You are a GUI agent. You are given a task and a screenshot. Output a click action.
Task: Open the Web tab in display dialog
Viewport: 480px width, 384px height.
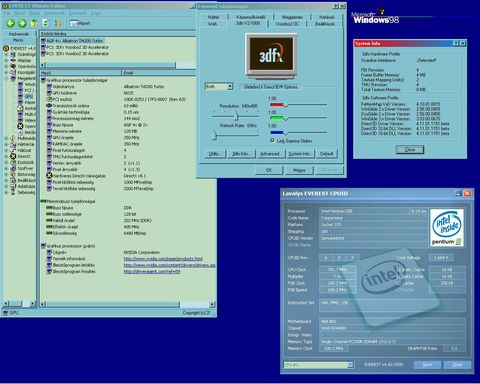(x=212, y=24)
